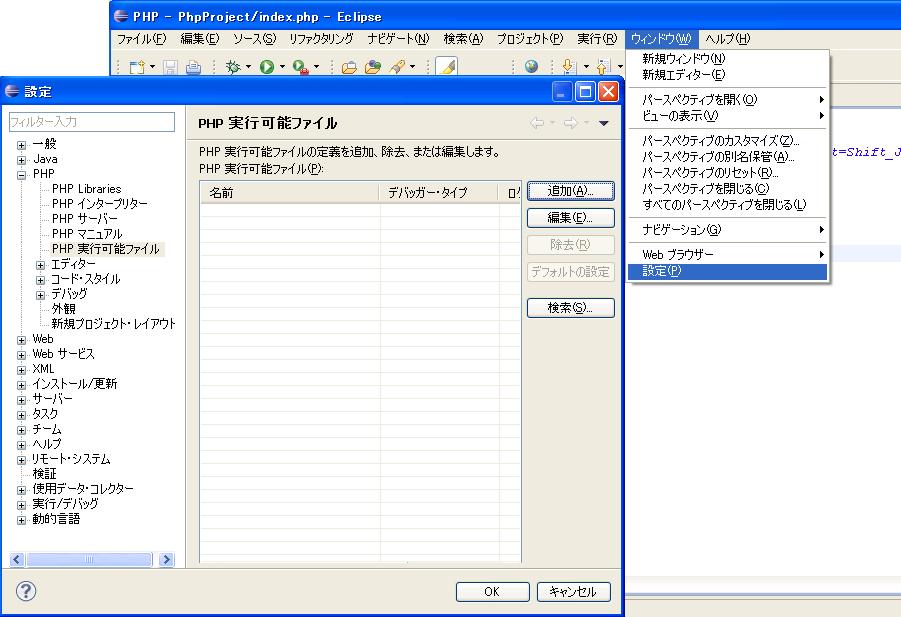Image resolution: width=901 pixels, height=617 pixels.
Task: Expand the インストール/更新 tree node
Action: 21,385
